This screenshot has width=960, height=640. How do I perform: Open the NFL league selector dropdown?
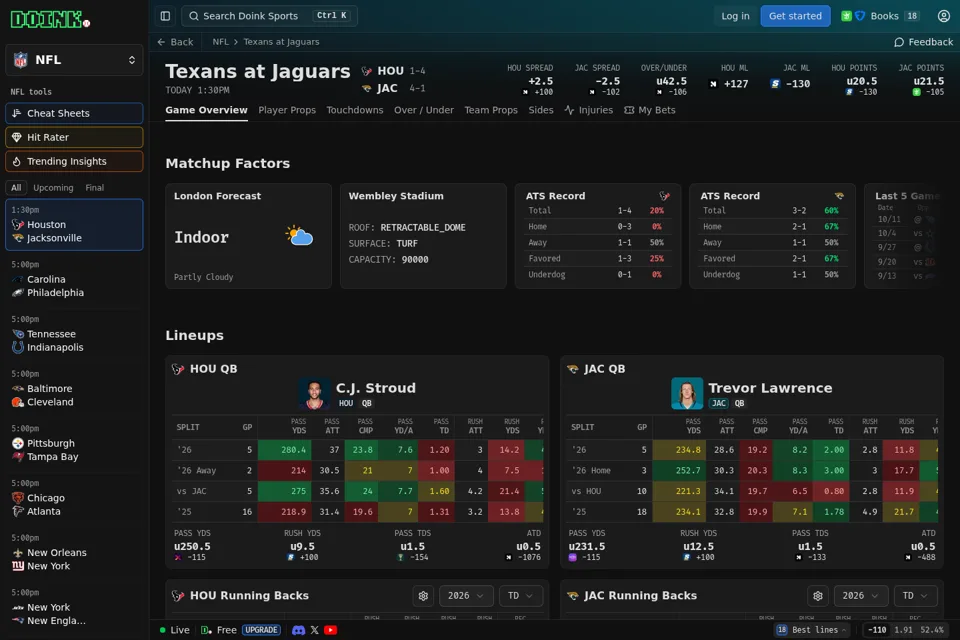pos(74,60)
